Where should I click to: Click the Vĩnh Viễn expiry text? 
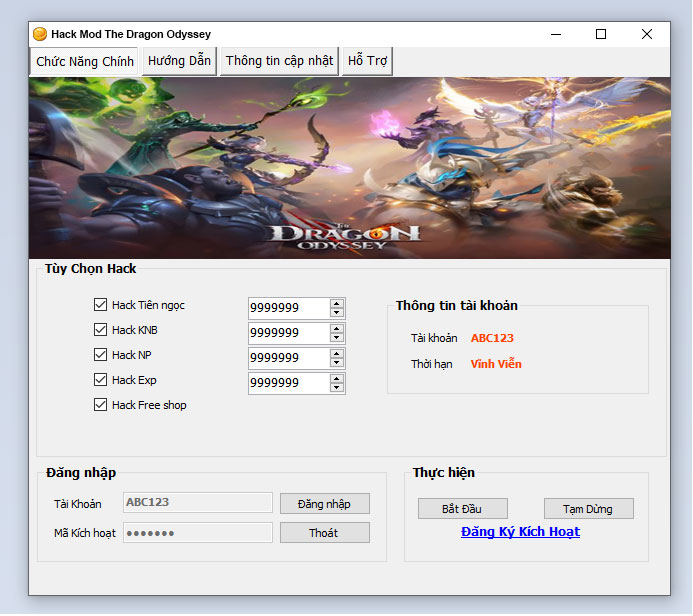pyautogui.click(x=496, y=364)
